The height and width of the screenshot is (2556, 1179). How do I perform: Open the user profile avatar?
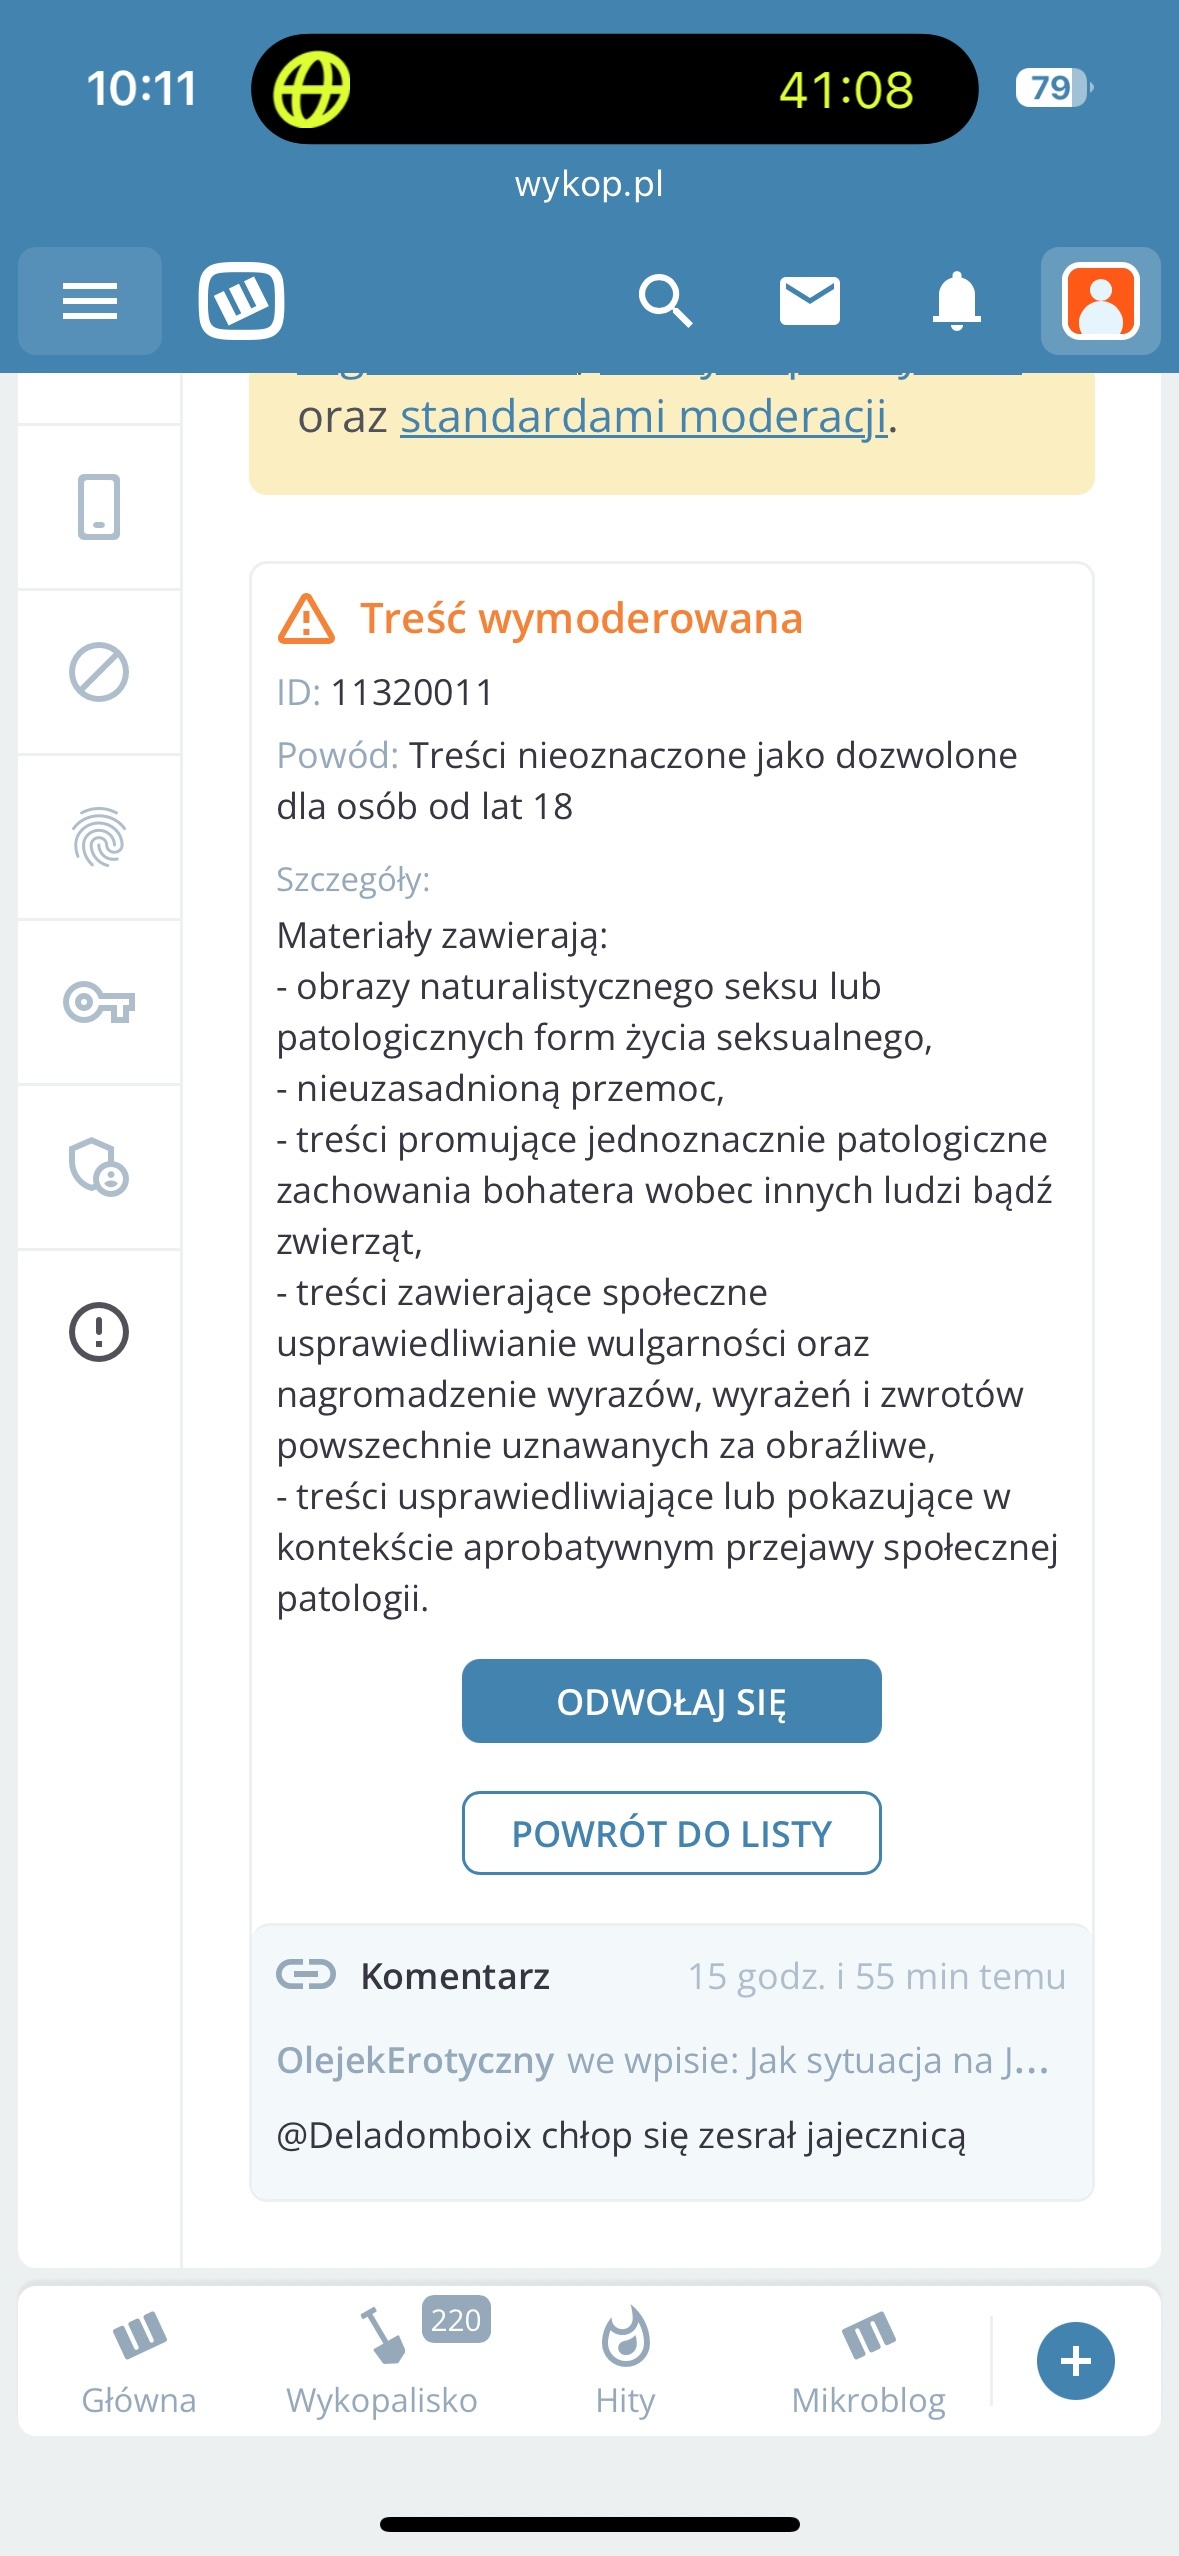click(1100, 301)
